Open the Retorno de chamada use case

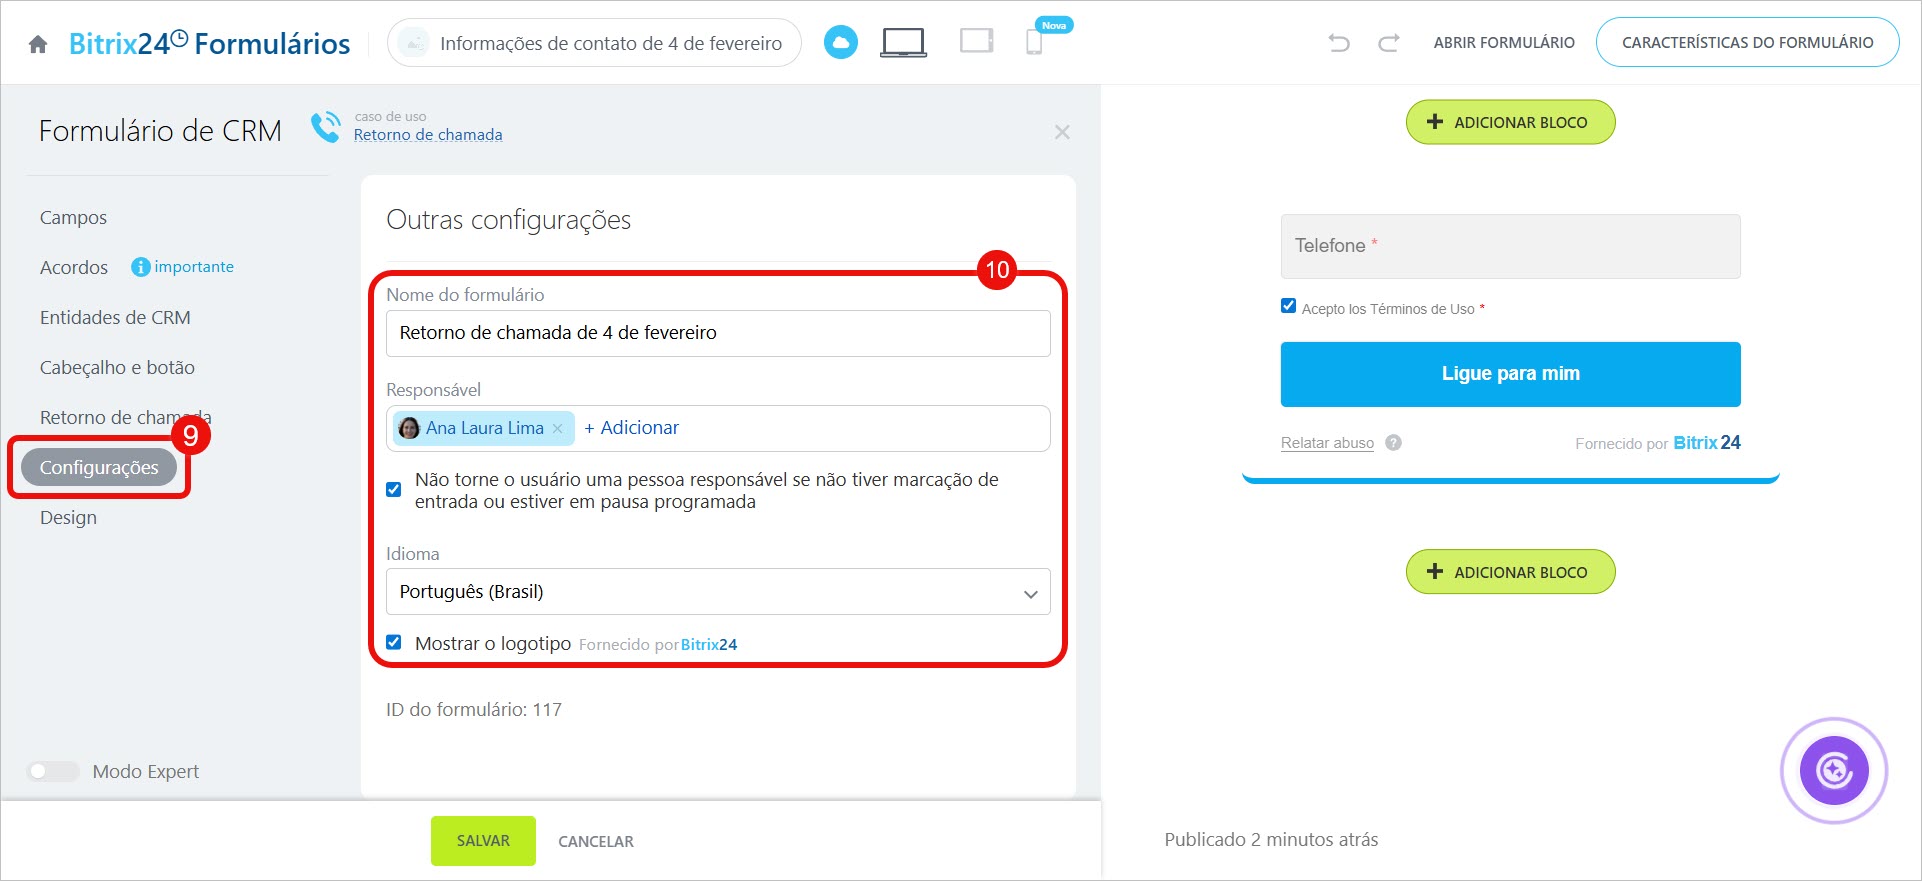click(x=428, y=135)
